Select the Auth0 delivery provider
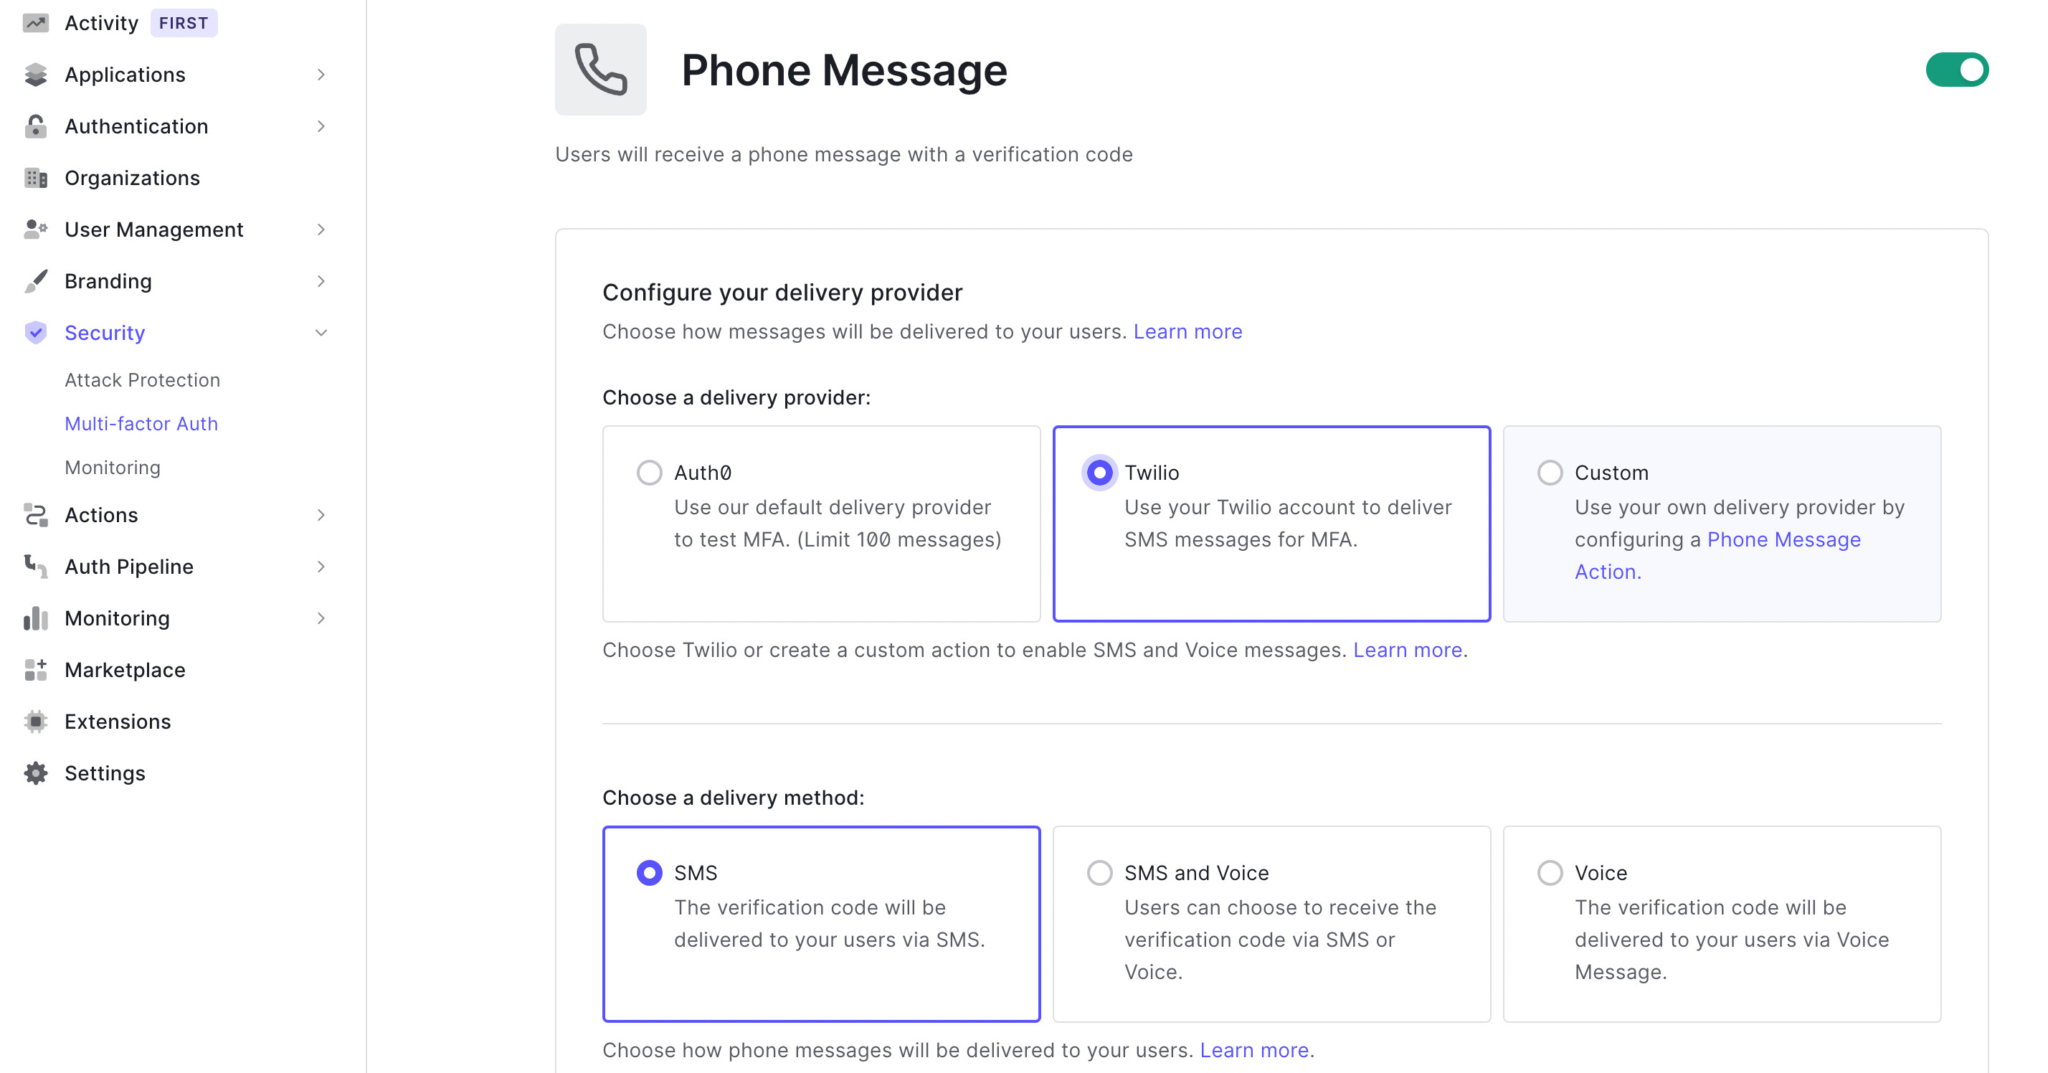The image size is (2048, 1073). point(649,472)
